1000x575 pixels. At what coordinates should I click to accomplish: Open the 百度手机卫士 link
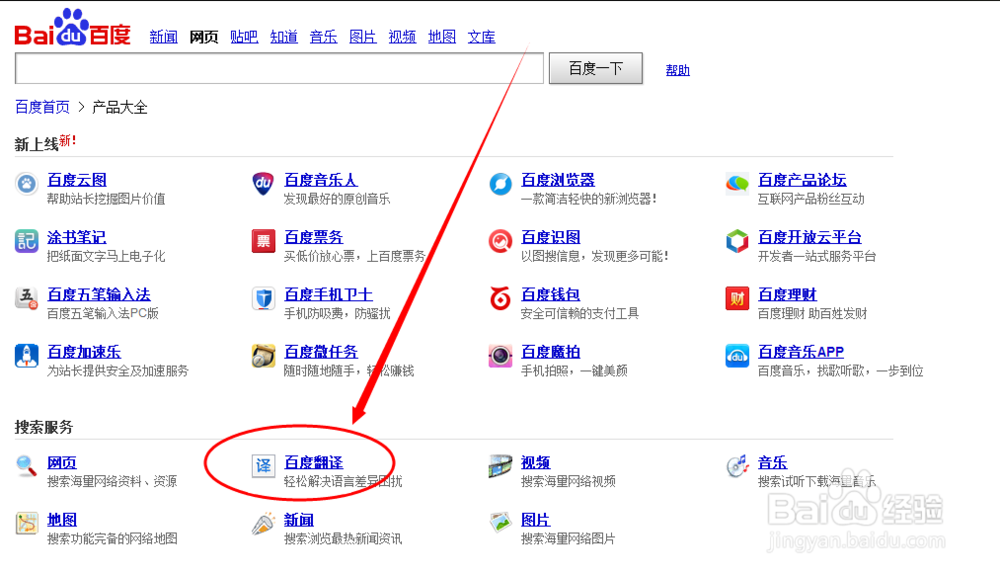coord(328,295)
